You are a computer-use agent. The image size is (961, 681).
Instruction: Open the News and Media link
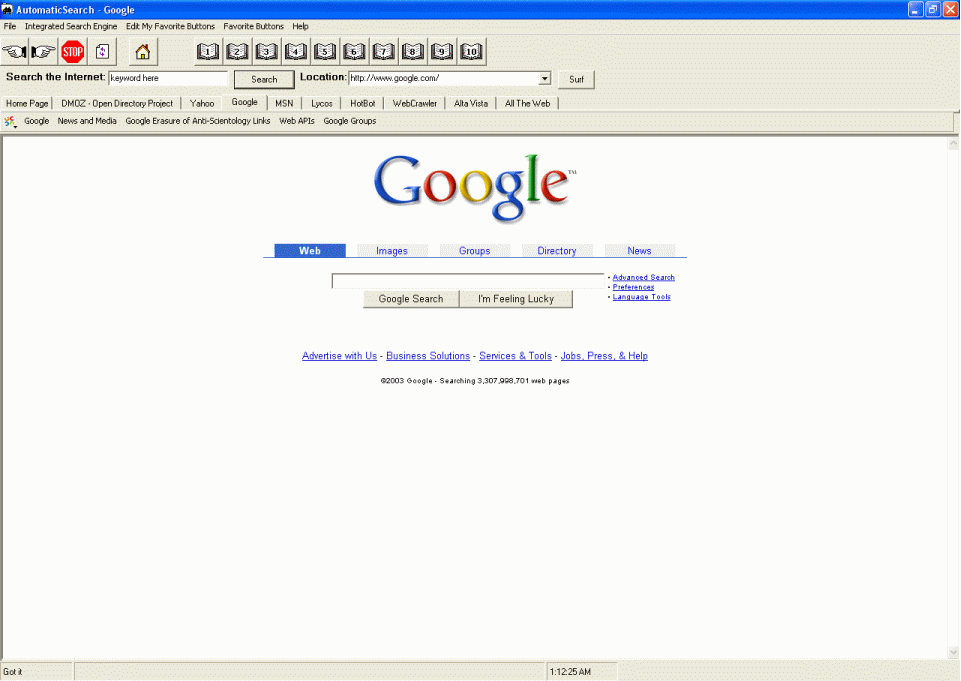[x=87, y=121]
